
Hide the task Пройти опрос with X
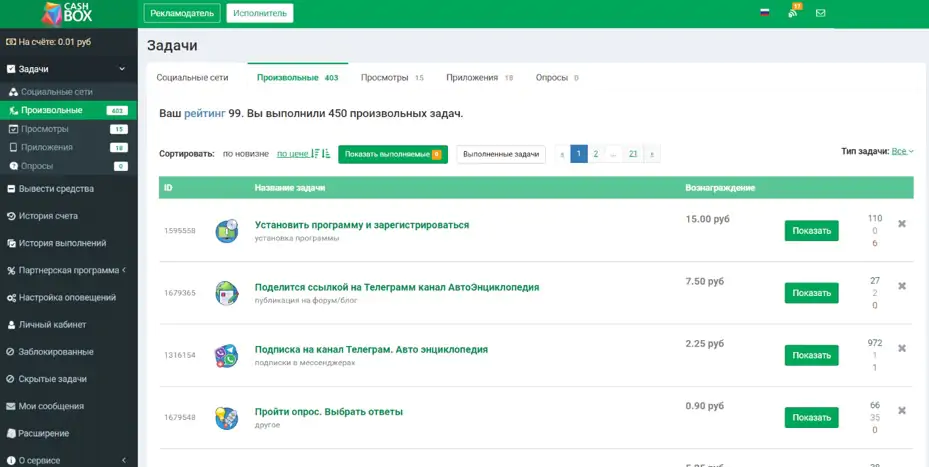(902, 410)
